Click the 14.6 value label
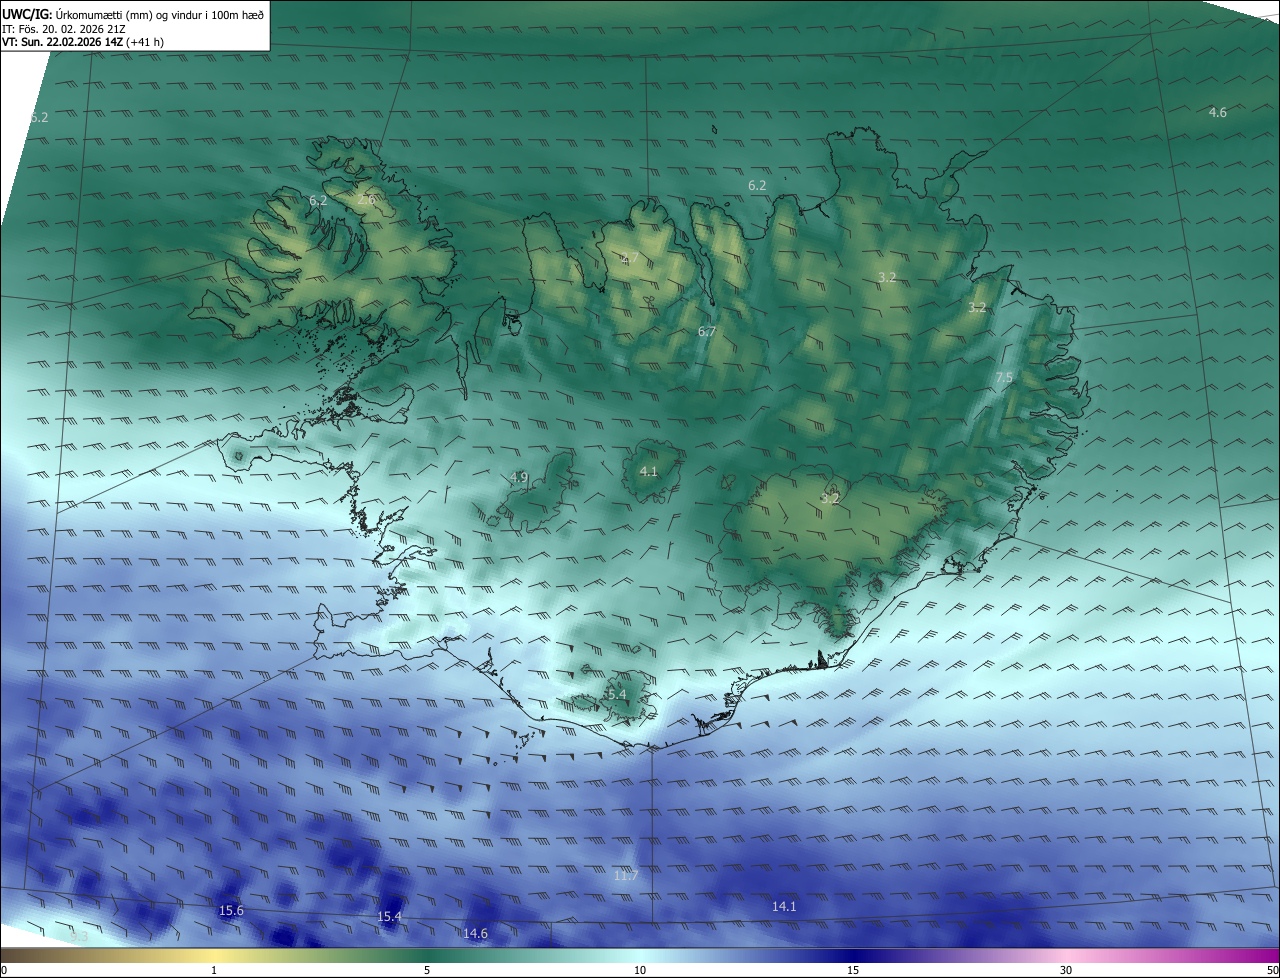The height and width of the screenshot is (978, 1280). click(475, 933)
